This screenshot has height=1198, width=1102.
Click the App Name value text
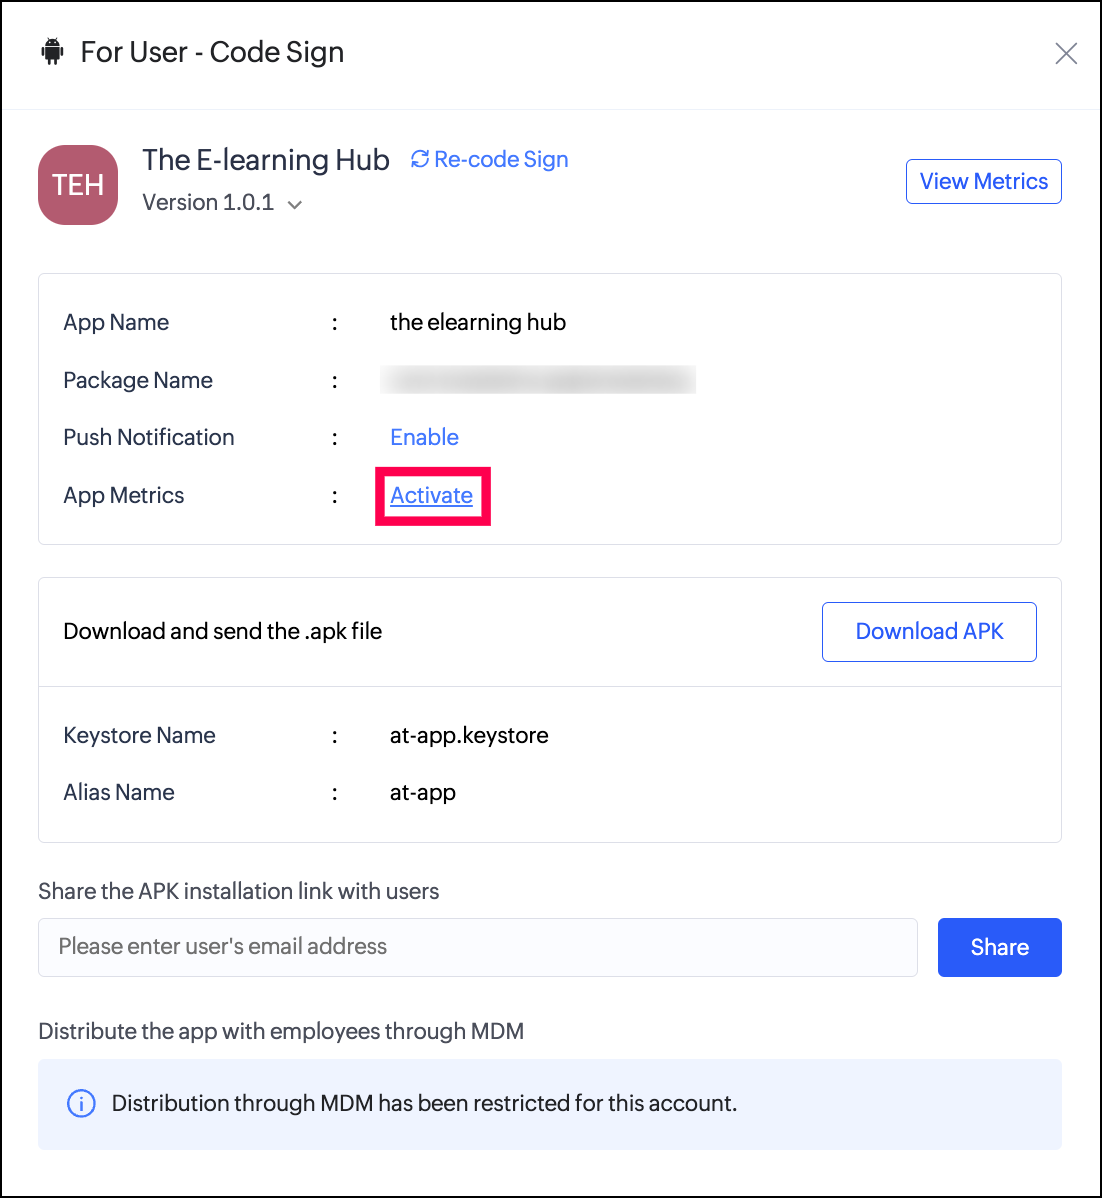(x=478, y=322)
